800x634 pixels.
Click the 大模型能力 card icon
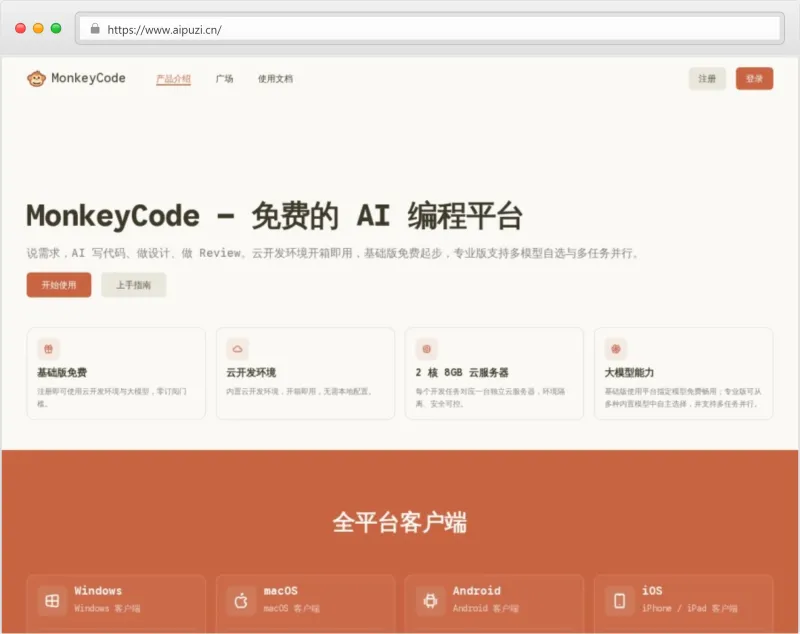(x=615, y=349)
